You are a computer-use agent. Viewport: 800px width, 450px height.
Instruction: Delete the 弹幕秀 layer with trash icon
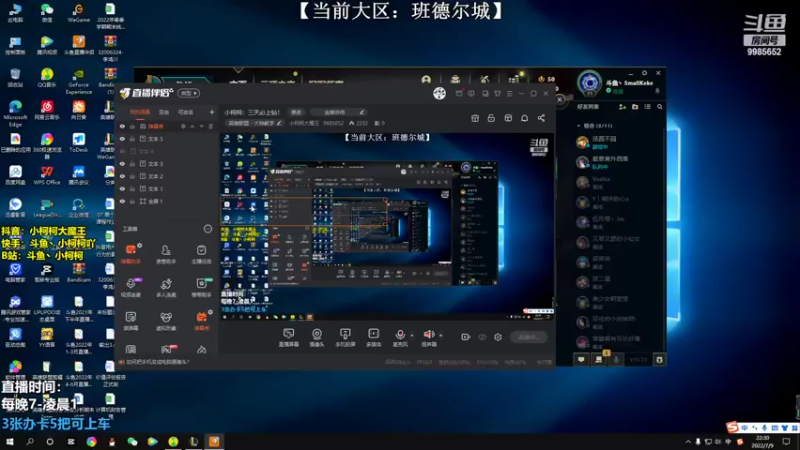[x=210, y=126]
